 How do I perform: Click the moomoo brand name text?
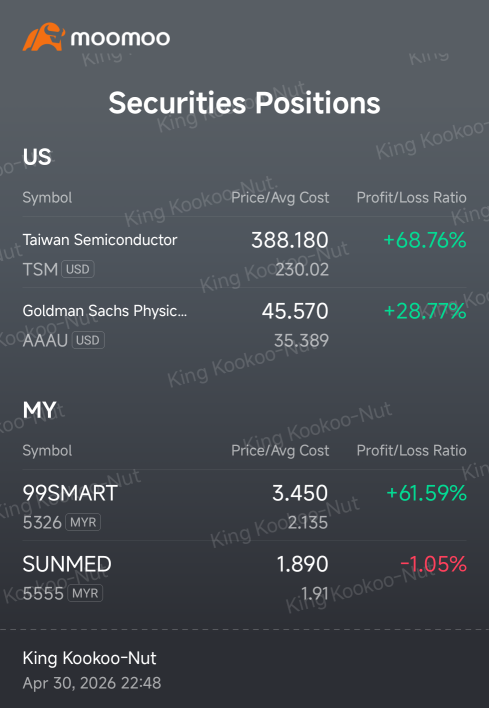[x=120, y=38]
